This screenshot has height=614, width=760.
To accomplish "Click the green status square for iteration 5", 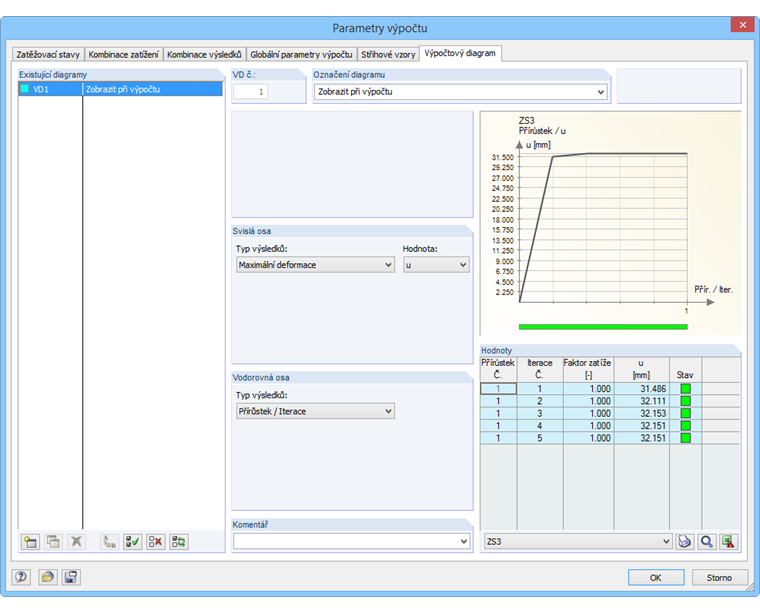I will coord(685,438).
